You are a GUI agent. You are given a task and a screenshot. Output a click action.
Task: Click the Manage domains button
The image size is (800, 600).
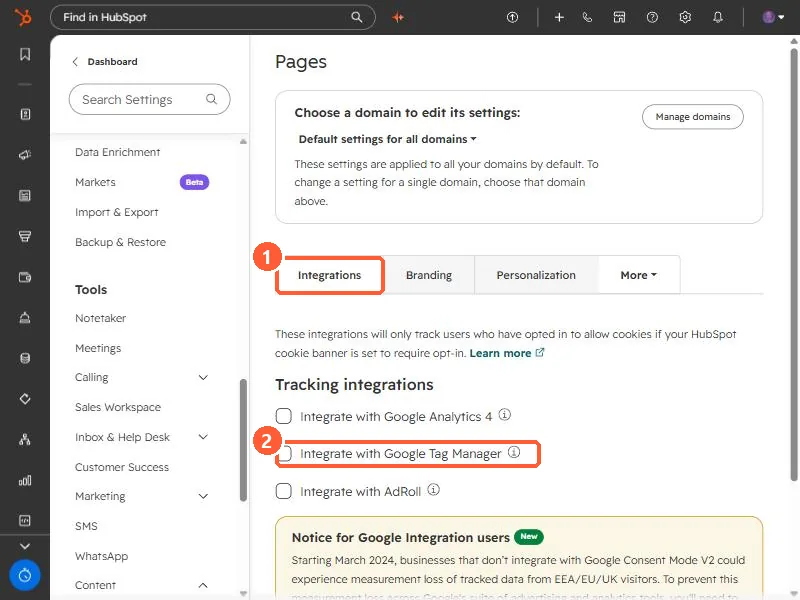click(692, 117)
